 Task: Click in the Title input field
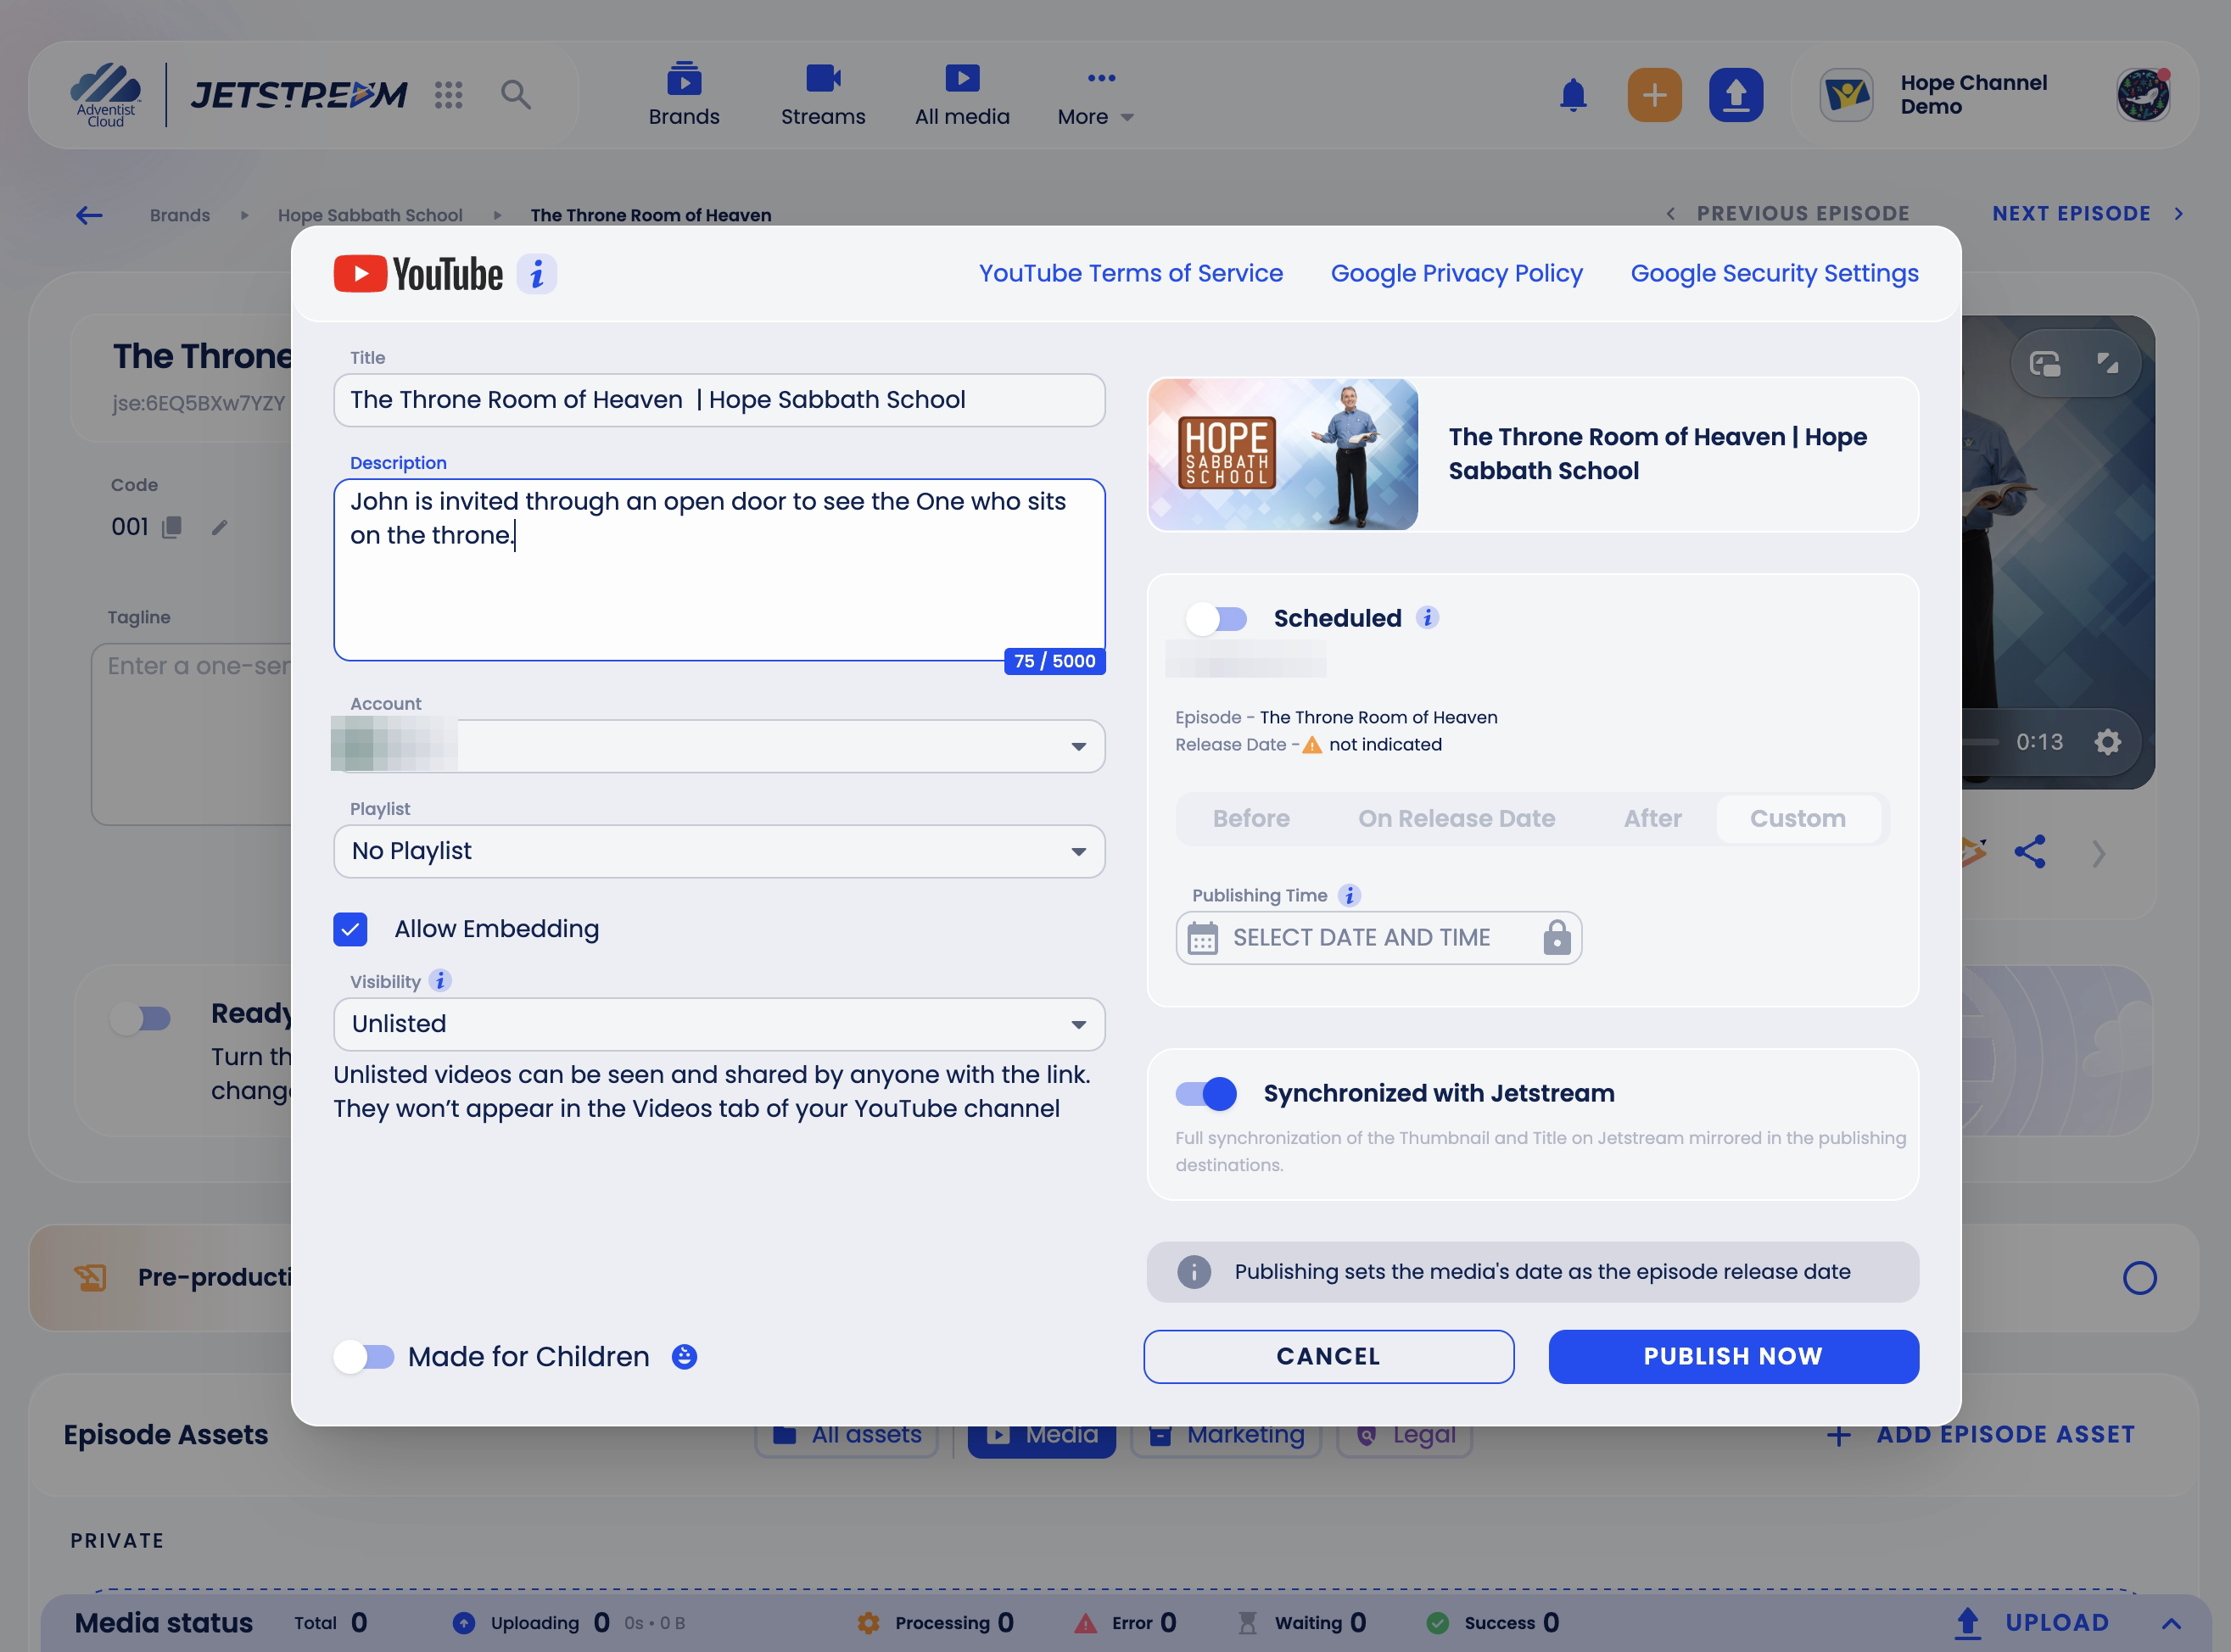pos(719,400)
